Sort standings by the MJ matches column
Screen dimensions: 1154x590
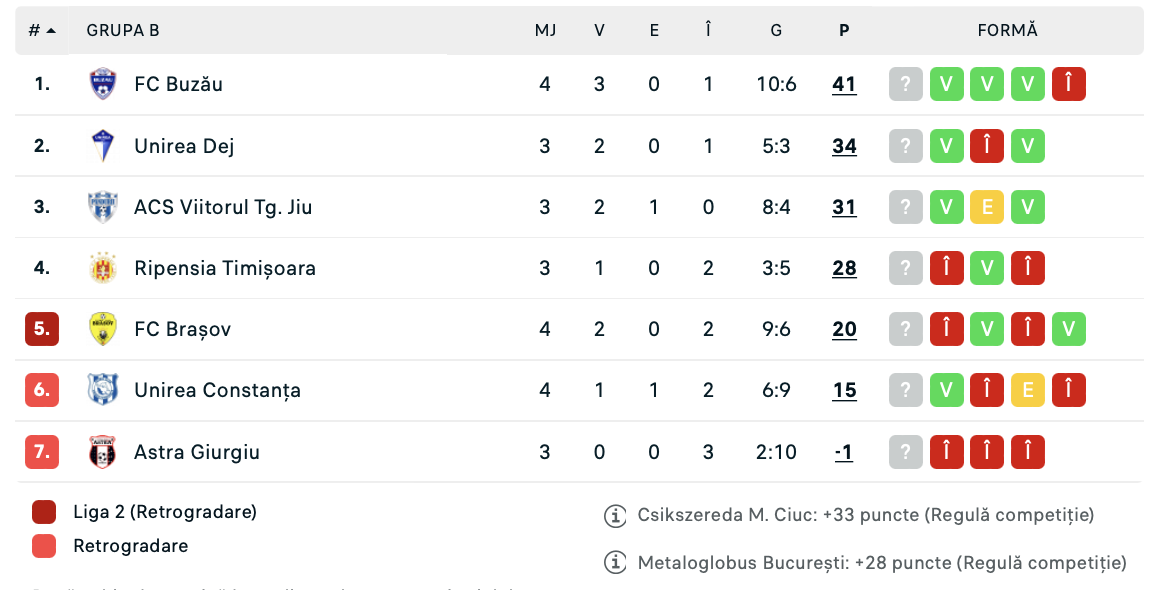pos(545,30)
